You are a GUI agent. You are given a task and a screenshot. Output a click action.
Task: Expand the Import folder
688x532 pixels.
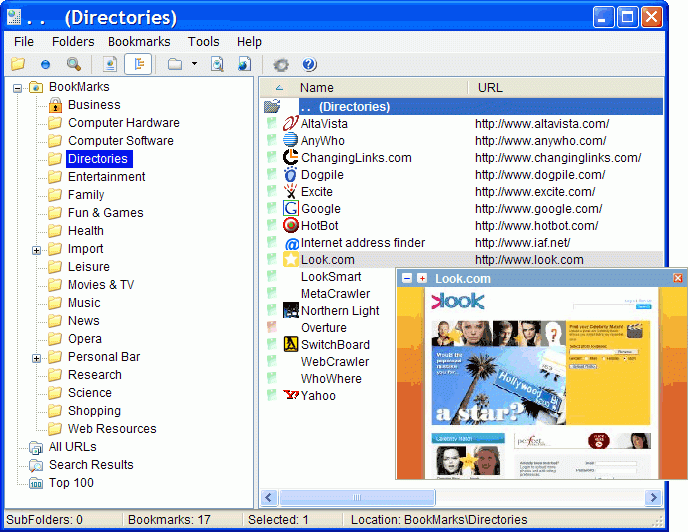36,250
